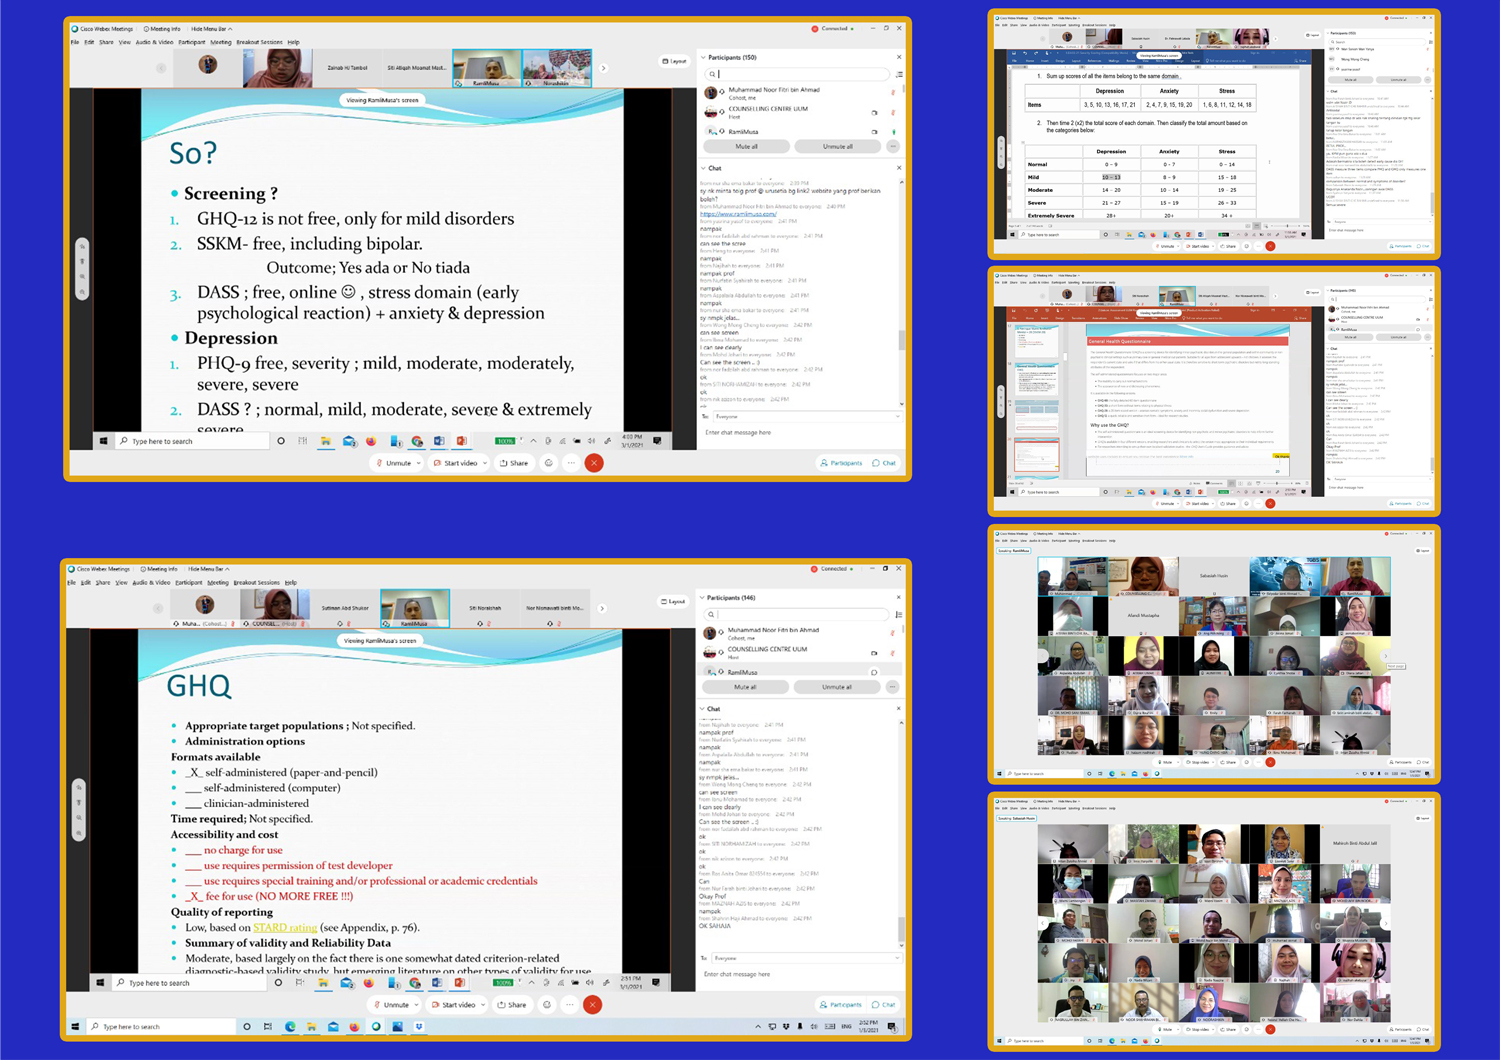The image size is (1500, 1060).
Task: Click Share button in GHQ slide window
Action: tap(513, 1004)
